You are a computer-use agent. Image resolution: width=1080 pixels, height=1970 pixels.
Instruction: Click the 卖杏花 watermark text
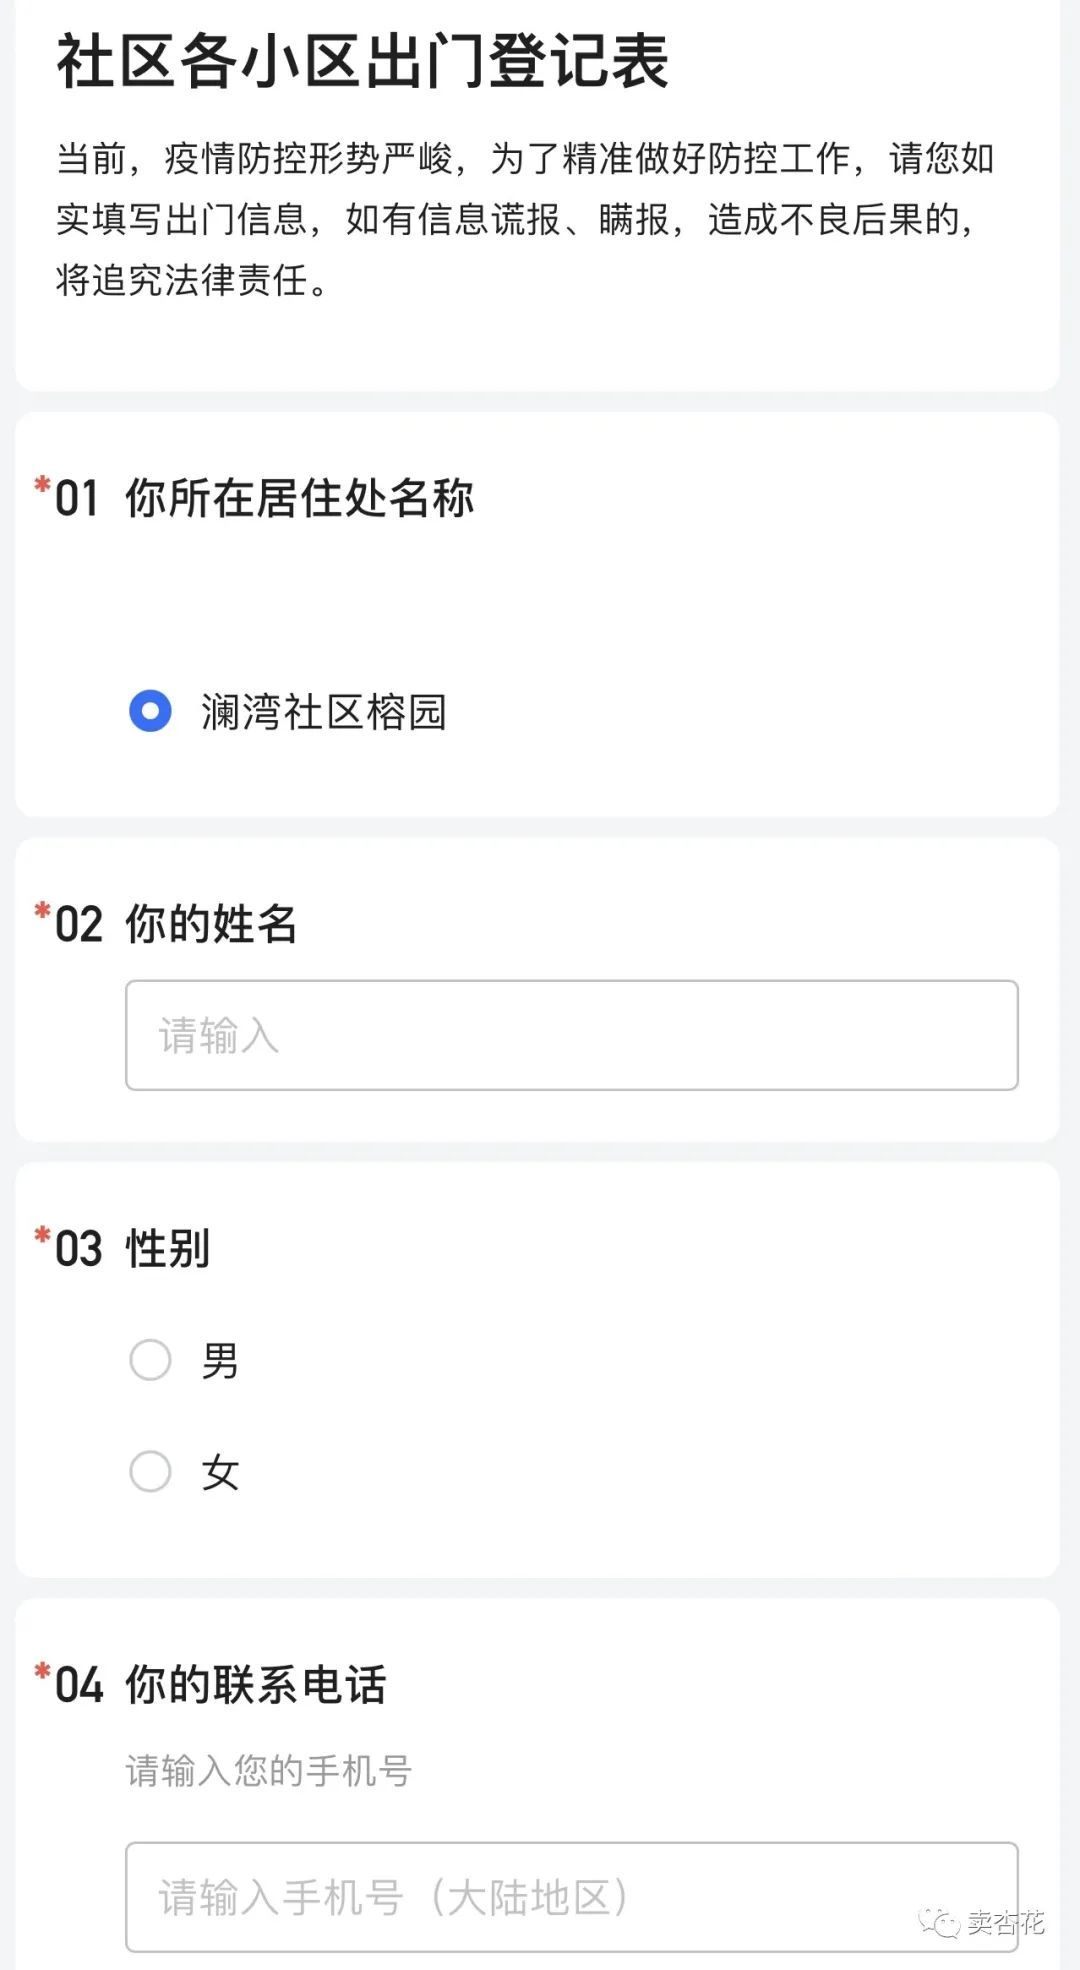coord(1005,1922)
